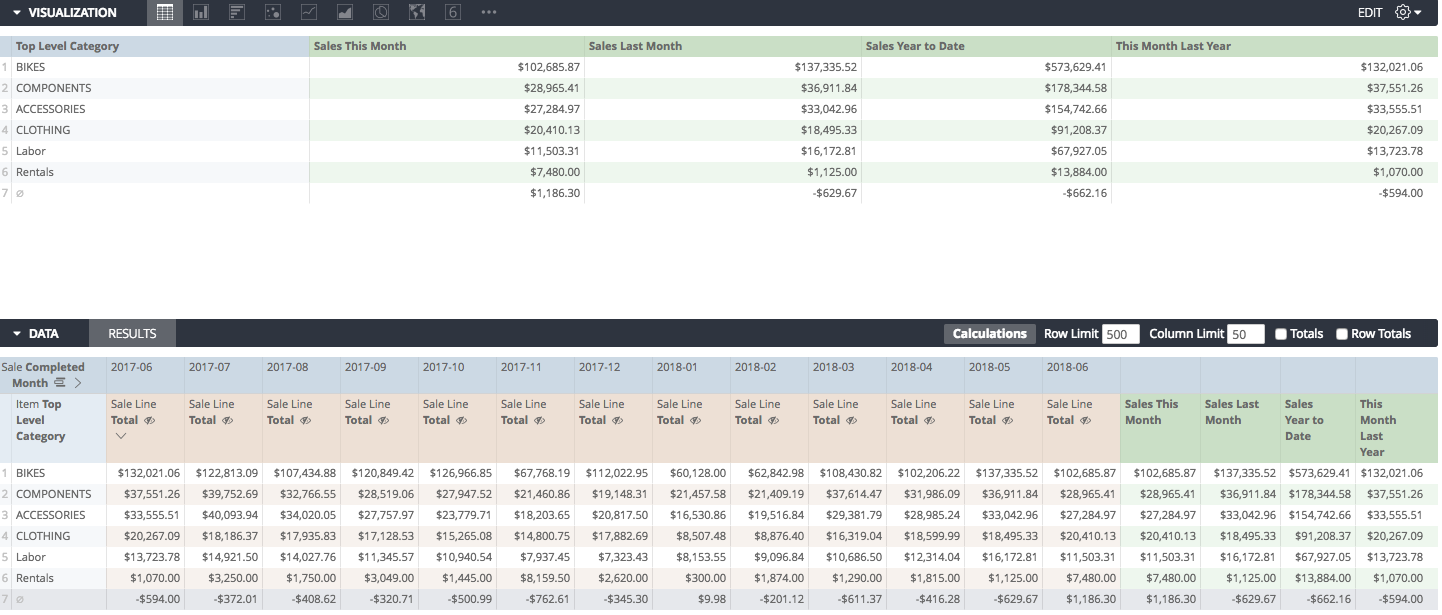The image size is (1442, 615).
Task: Click Labor row in data table
Action: (x=719, y=557)
